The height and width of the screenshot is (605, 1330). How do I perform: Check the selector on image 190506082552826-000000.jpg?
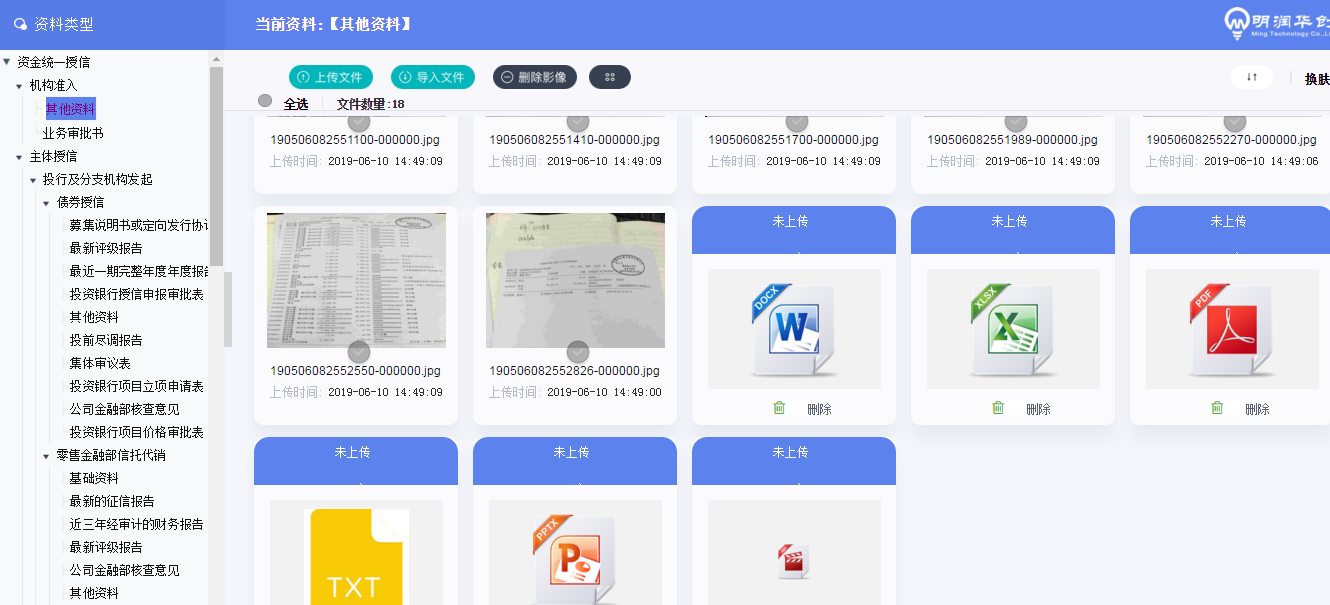[577, 352]
